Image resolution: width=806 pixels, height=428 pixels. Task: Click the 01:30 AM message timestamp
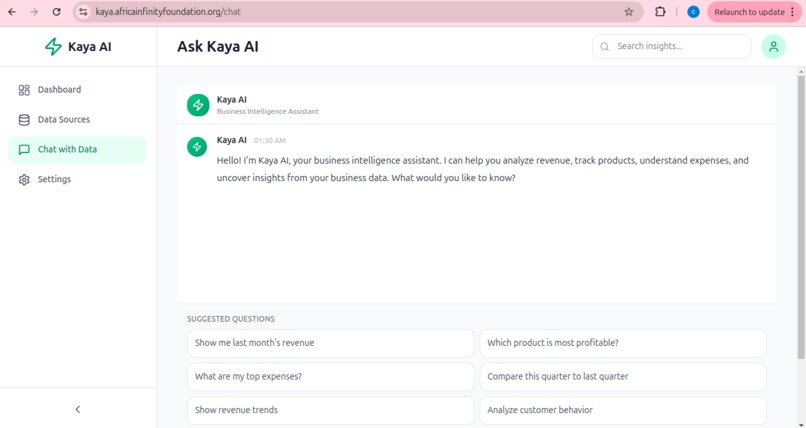click(269, 140)
